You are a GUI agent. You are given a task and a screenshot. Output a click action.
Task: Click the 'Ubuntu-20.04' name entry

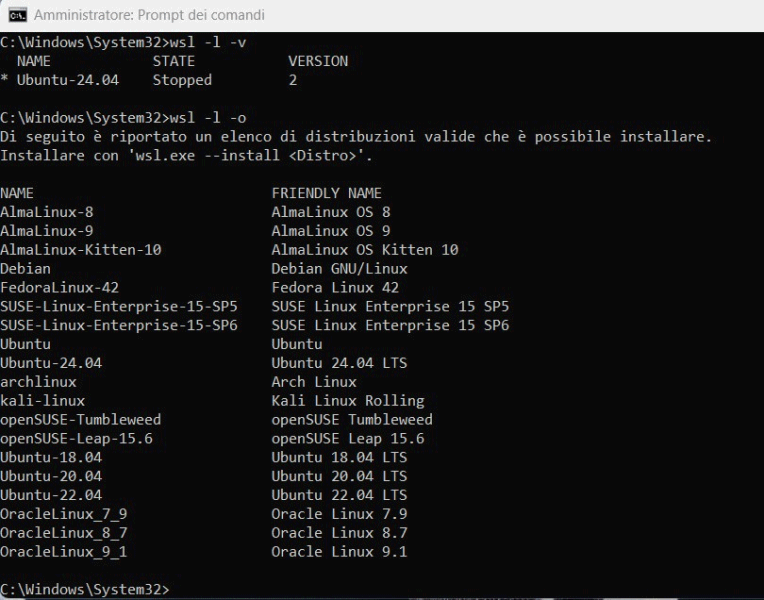tap(51, 476)
